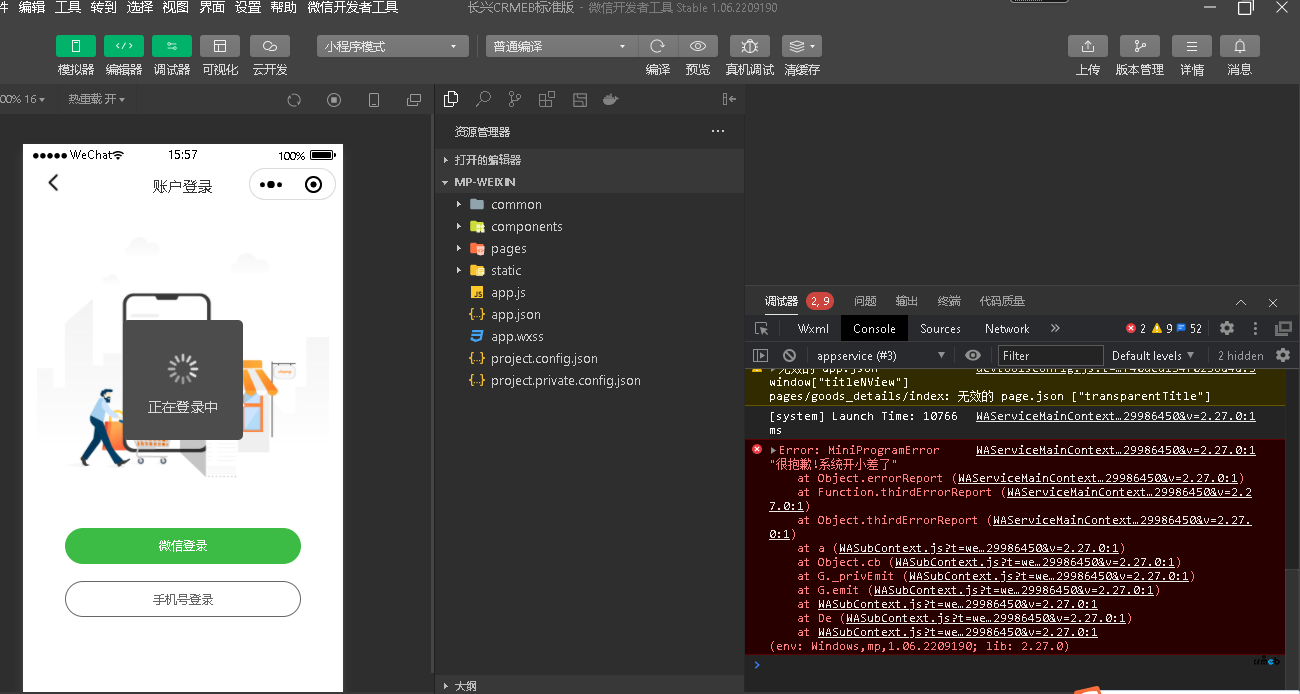Toggle the console live expression eye icon
The width and height of the screenshot is (1300, 694).
tap(973, 355)
